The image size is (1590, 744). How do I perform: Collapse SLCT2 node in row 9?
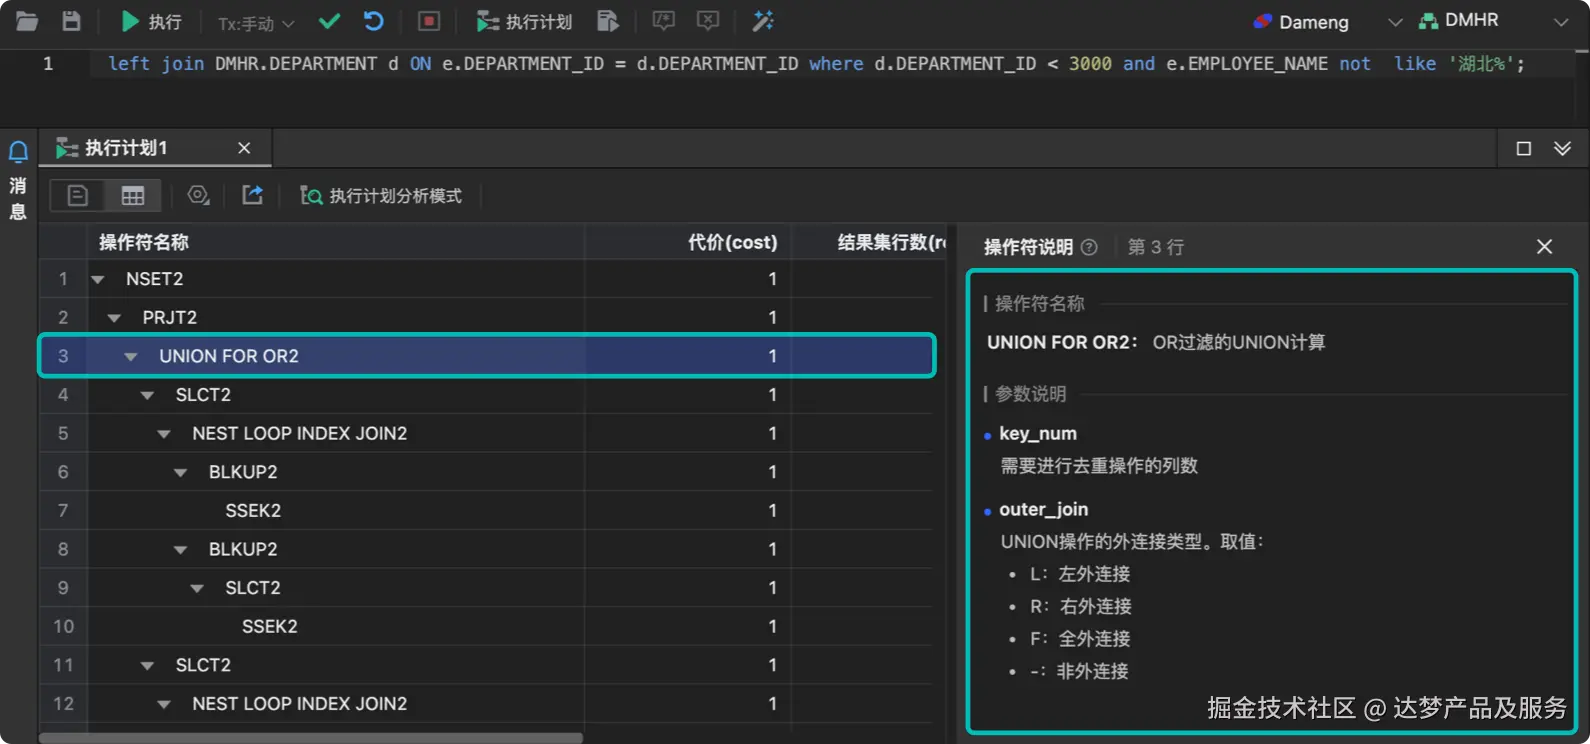(x=197, y=588)
